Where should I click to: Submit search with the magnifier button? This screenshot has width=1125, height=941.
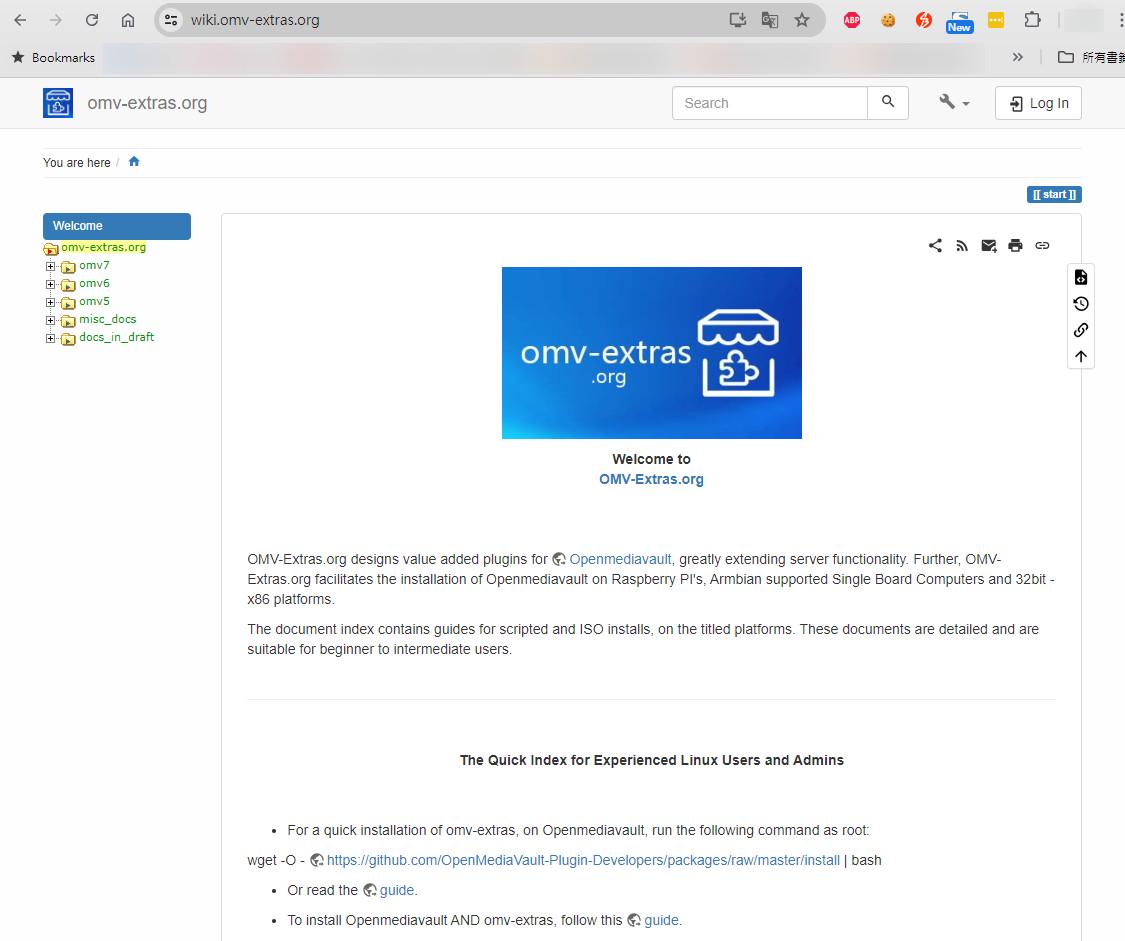point(888,103)
